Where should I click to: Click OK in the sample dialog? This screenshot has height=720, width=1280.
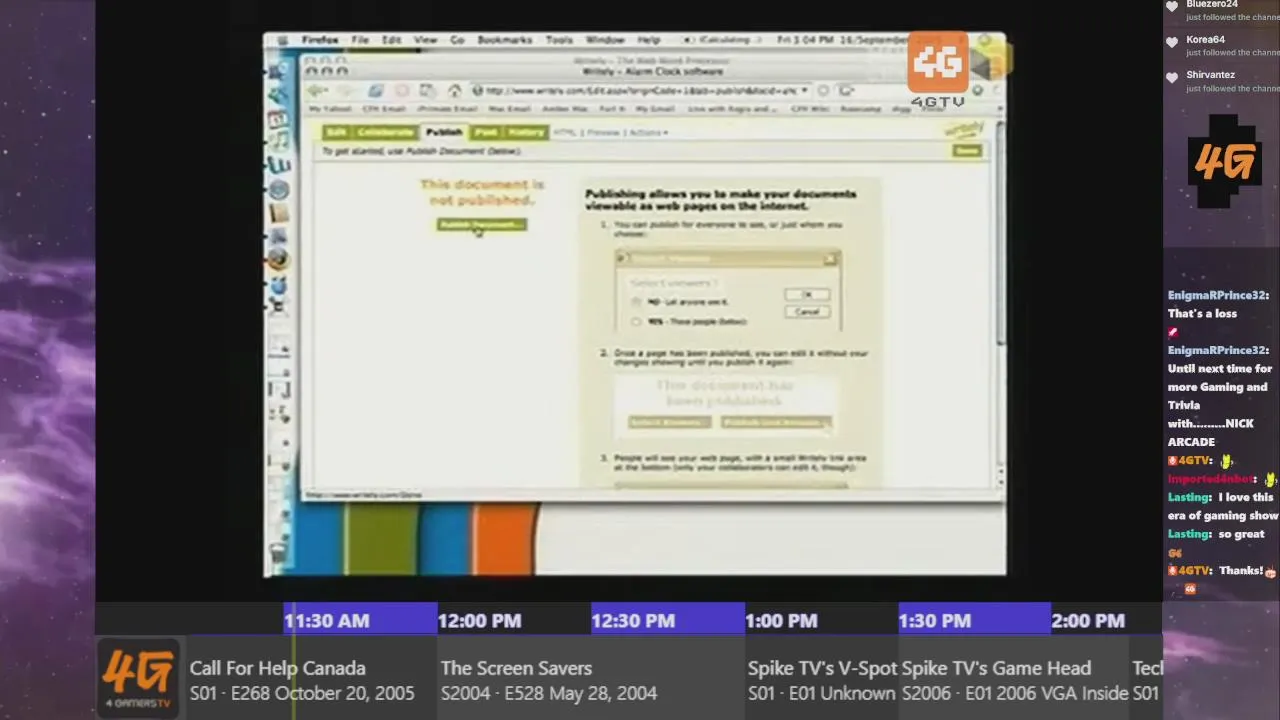click(807, 294)
